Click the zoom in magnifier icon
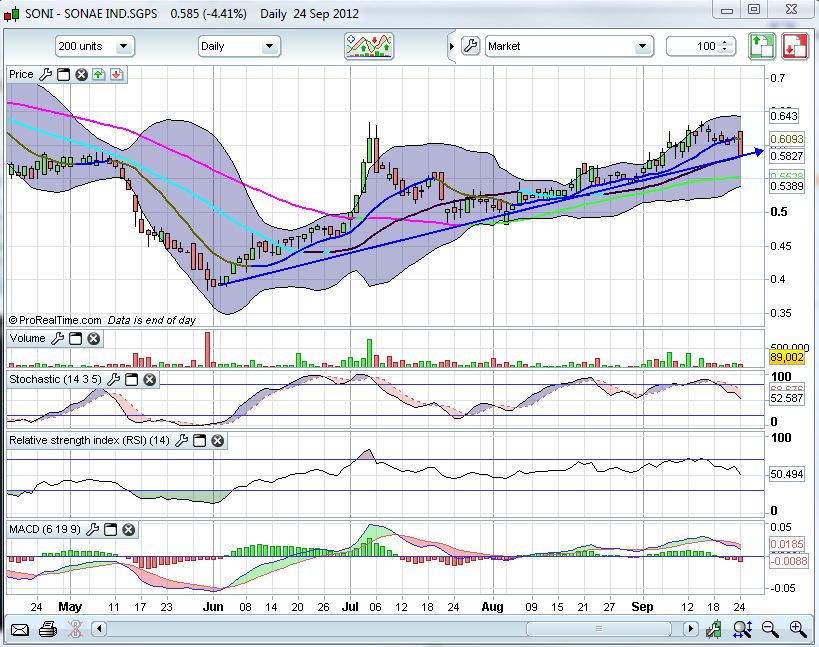819x647 pixels. 798,629
